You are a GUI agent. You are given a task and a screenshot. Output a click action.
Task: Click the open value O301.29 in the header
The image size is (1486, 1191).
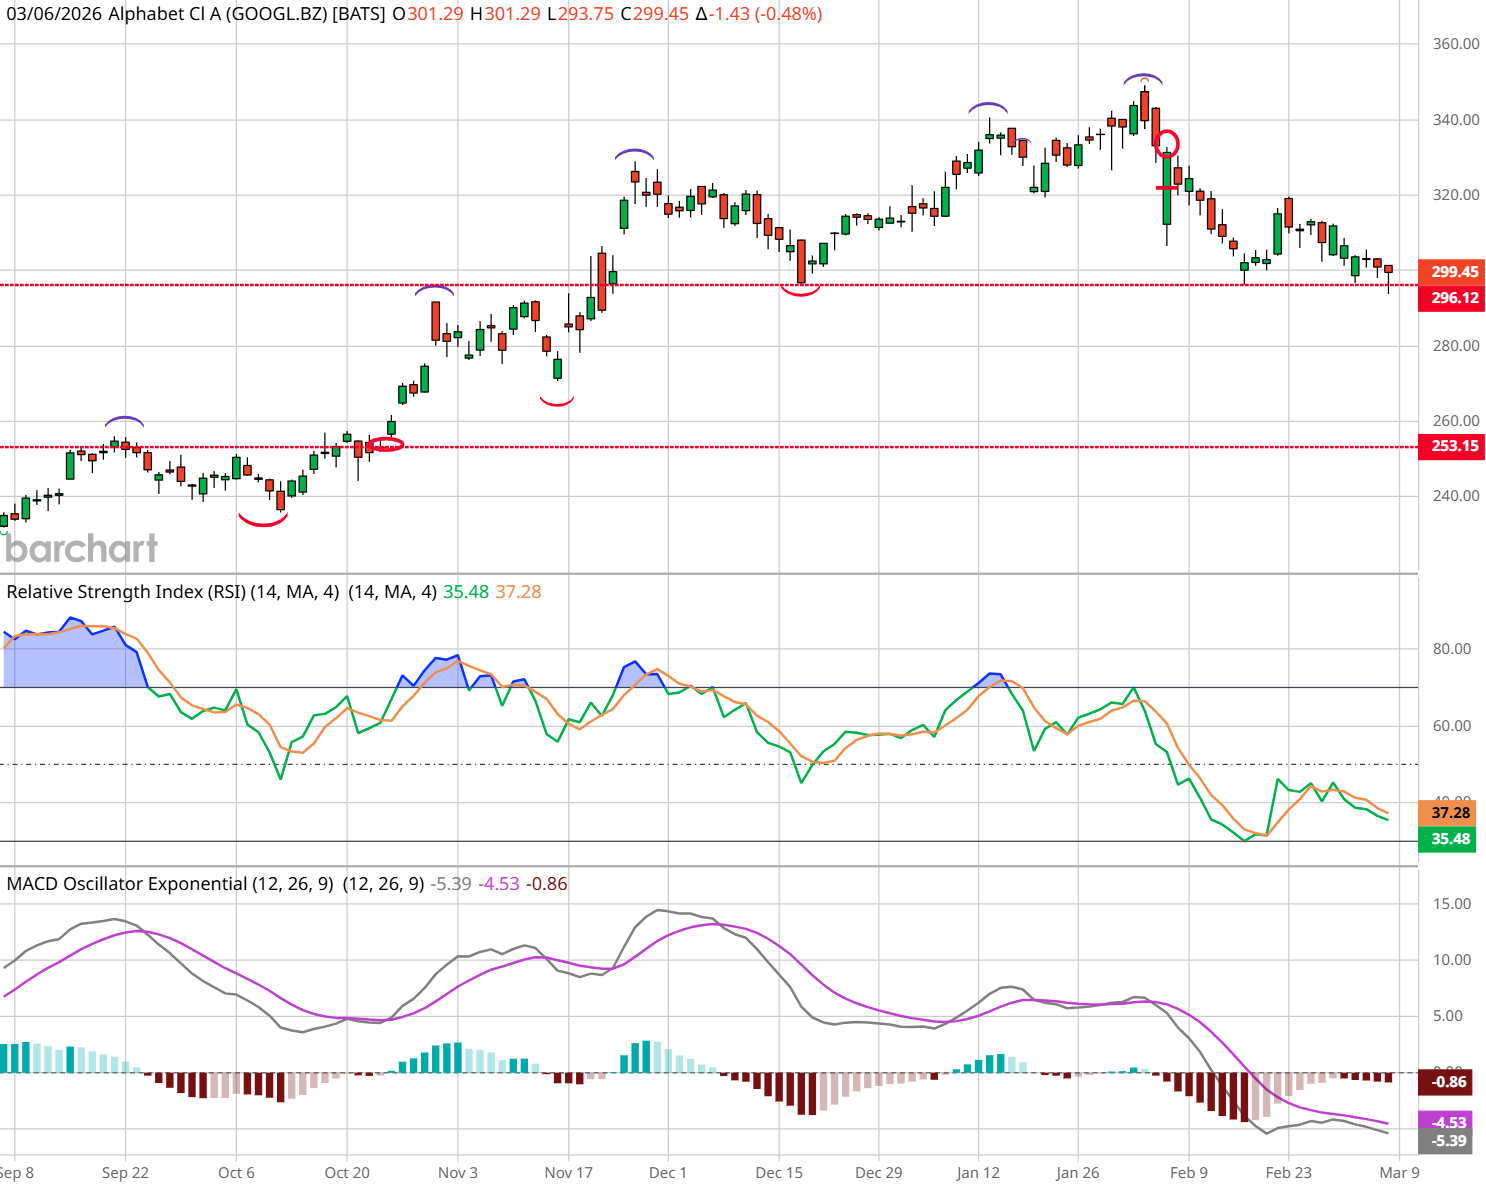tap(430, 14)
